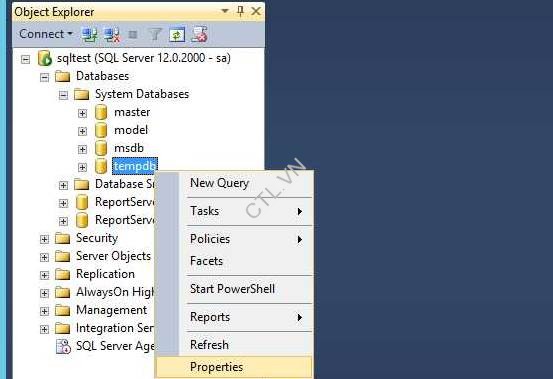Click the delete registered server icon
This screenshot has height=379, width=553.
pyautogui.click(x=199, y=34)
